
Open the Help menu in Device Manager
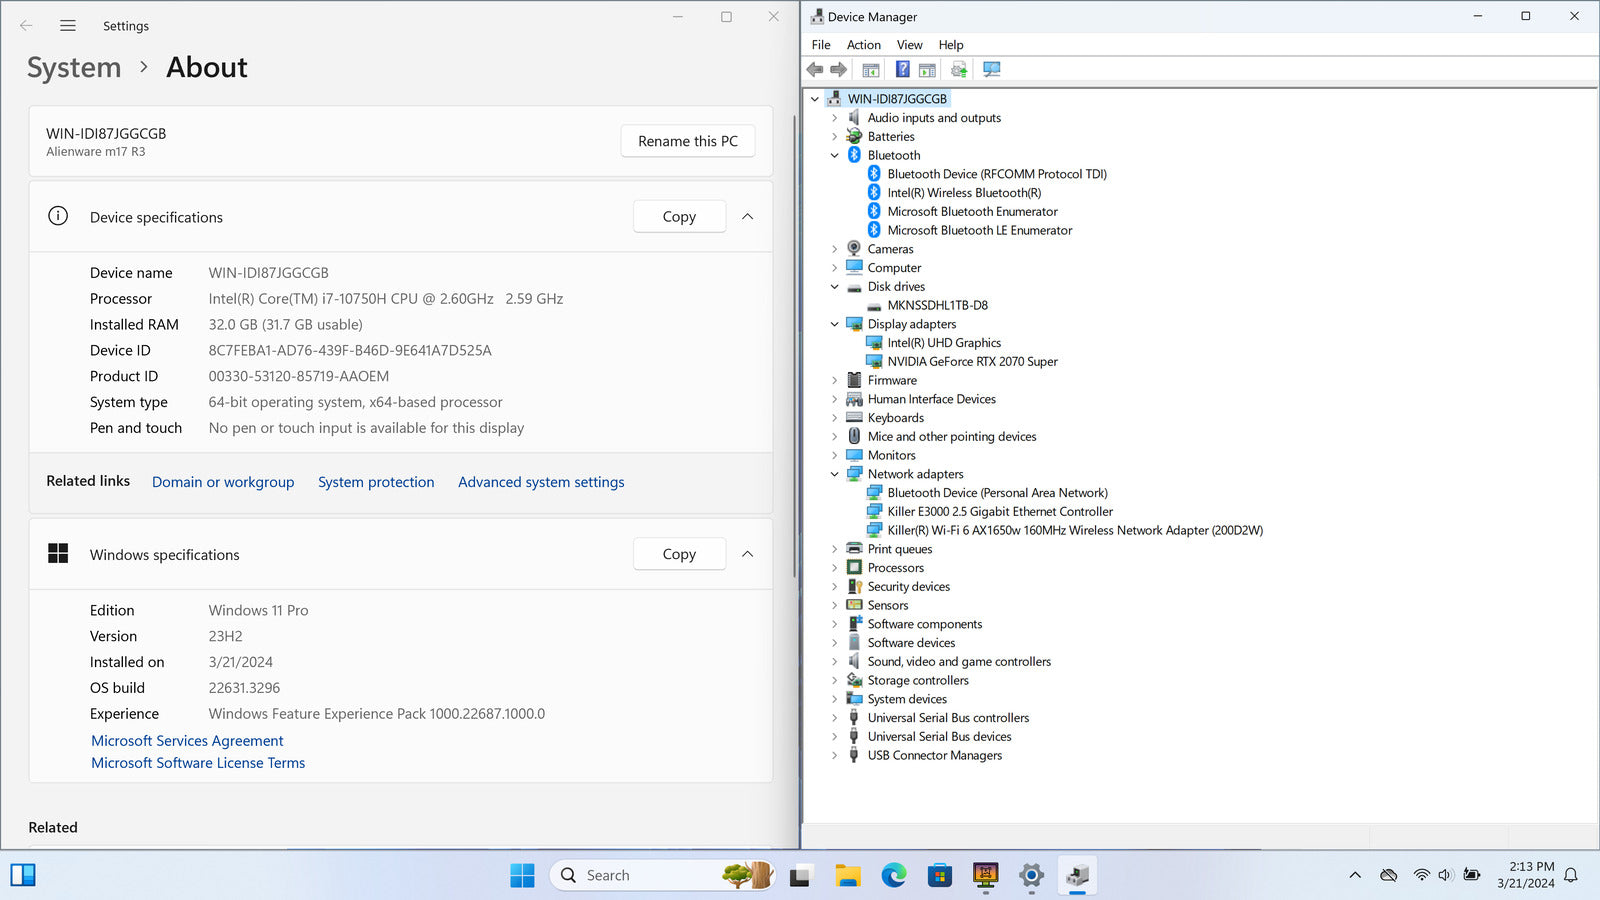[951, 45]
